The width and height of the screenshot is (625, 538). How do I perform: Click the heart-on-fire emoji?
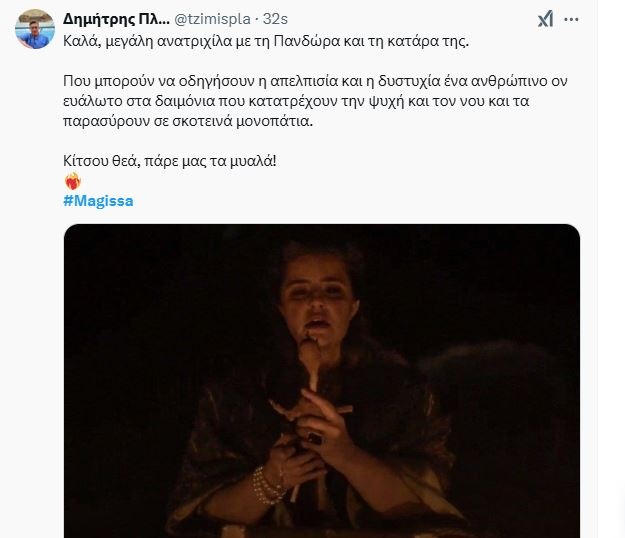[x=73, y=181]
